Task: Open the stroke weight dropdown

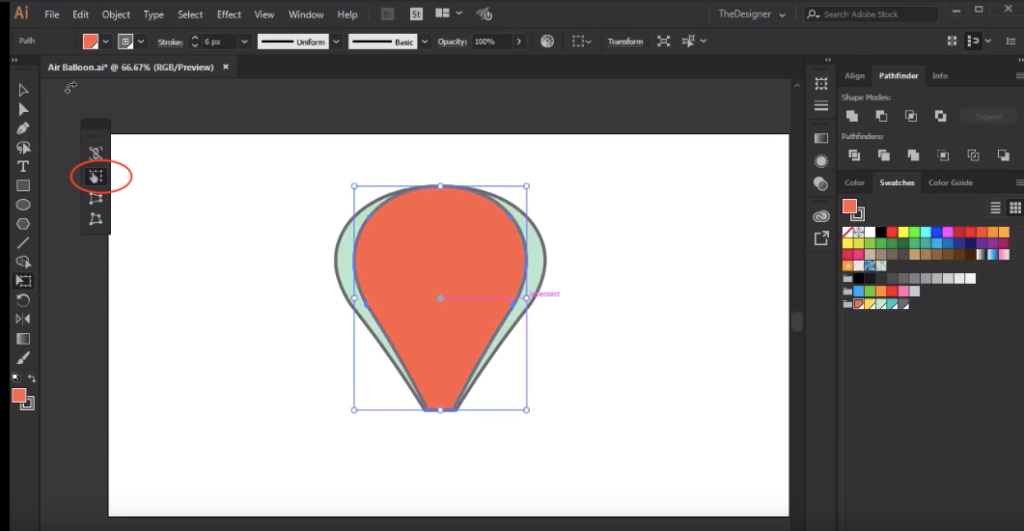Action: [243, 42]
